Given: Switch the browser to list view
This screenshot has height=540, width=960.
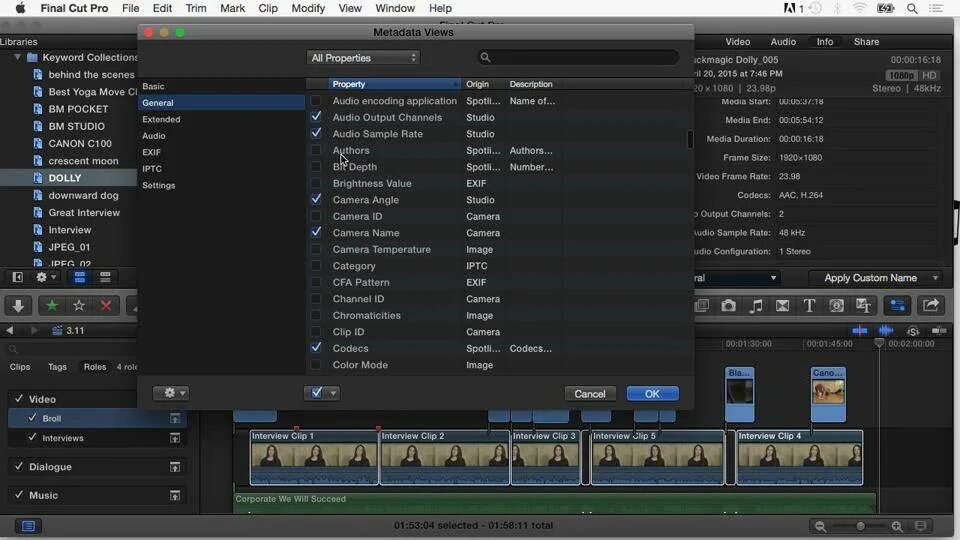Looking at the screenshot, I should (105, 277).
